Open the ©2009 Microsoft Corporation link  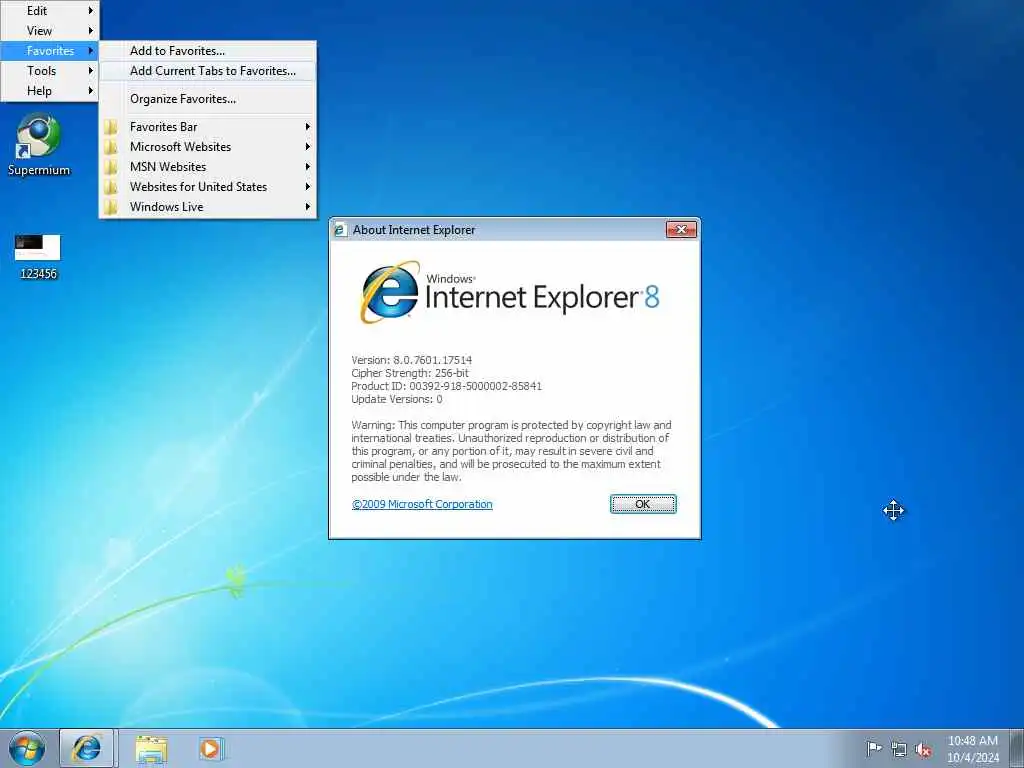coord(422,504)
